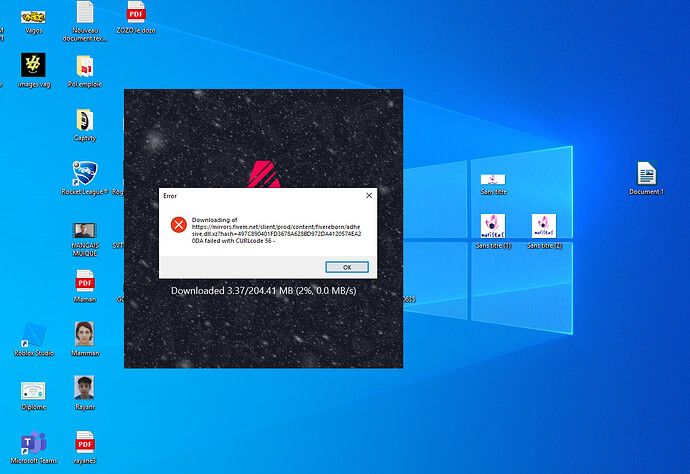Select the Diplome image icon
The width and height of the screenshot is (690, 474).
pos(33,391)
